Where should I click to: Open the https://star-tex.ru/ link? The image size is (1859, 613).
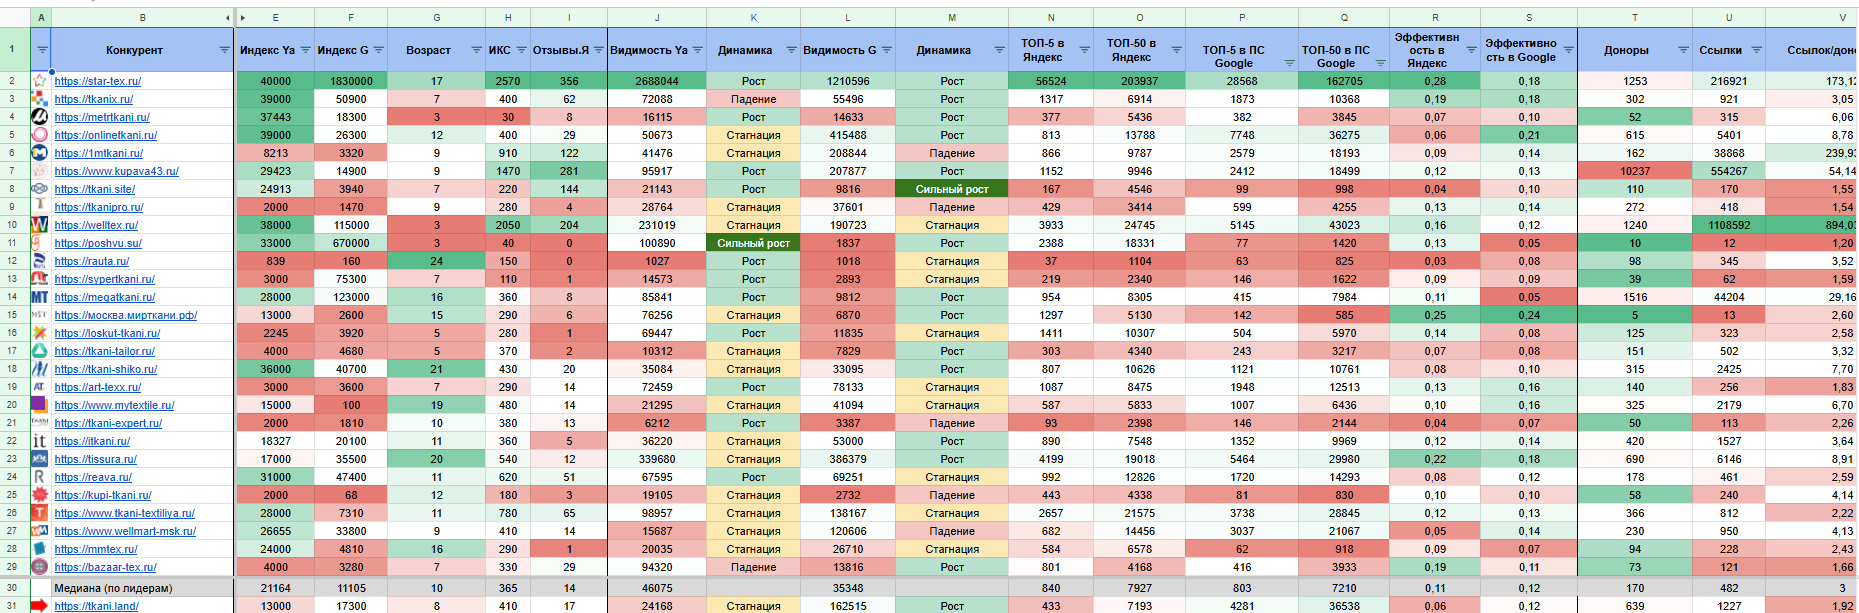coord(98,82)
